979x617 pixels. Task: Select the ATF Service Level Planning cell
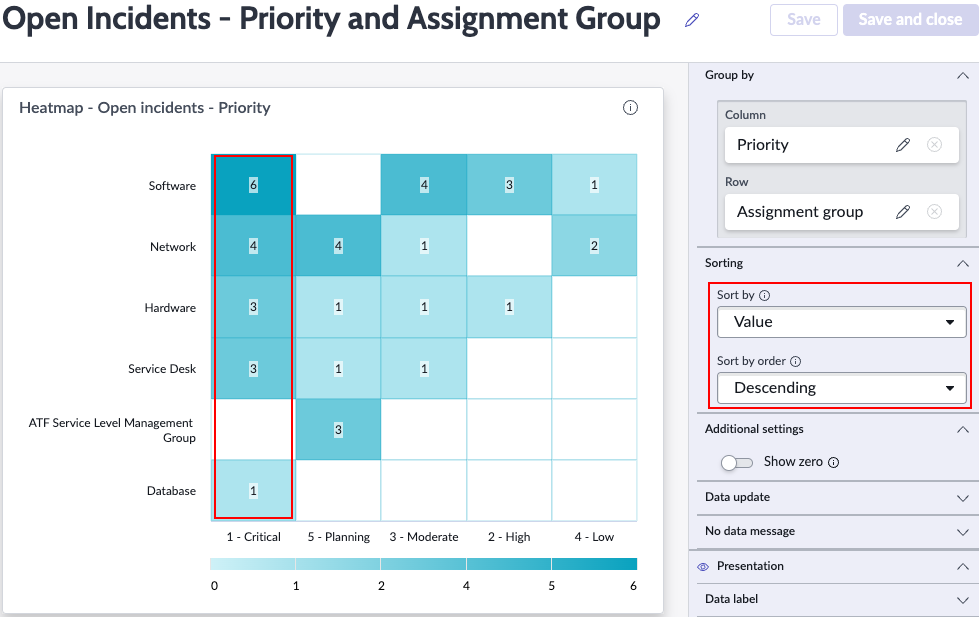(338, 429)
